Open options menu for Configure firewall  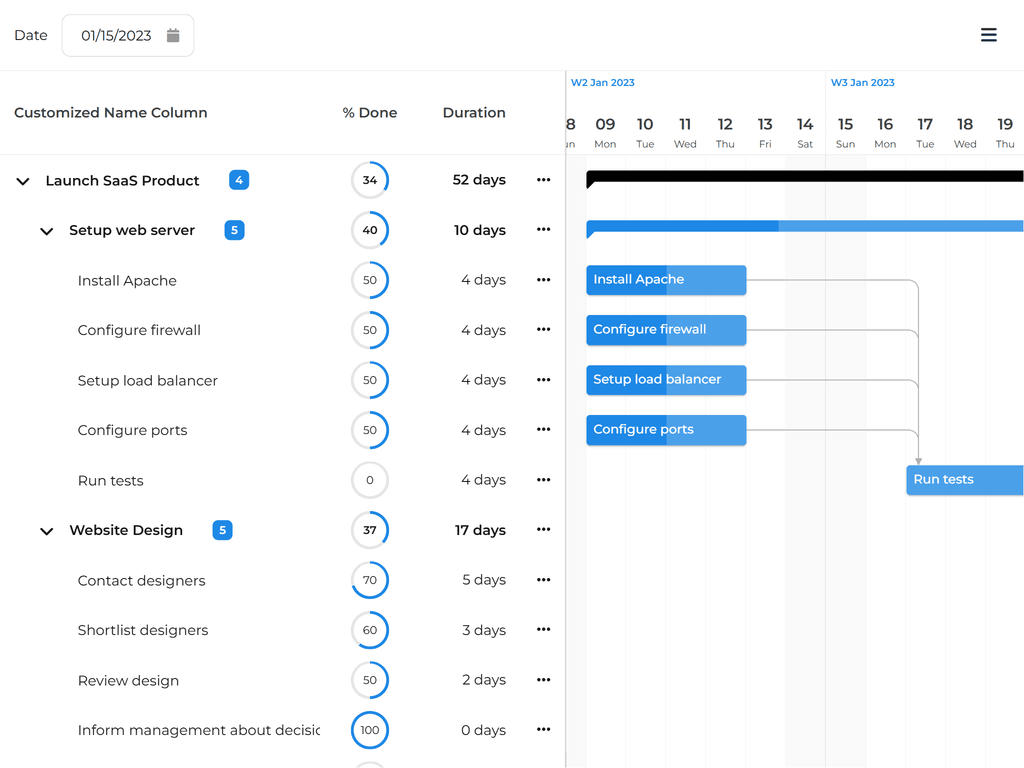coord(543,330)
